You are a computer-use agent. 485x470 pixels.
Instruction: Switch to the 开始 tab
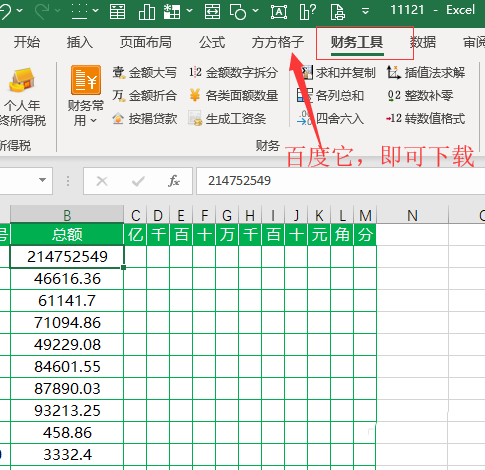point(27,43)
